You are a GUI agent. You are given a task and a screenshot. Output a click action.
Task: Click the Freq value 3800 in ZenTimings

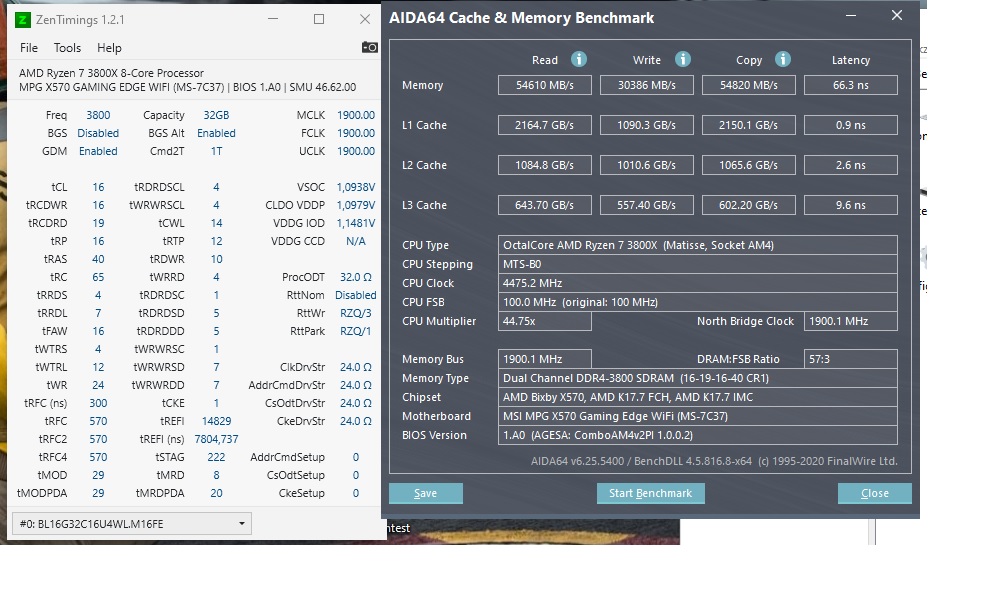(98, 115)
